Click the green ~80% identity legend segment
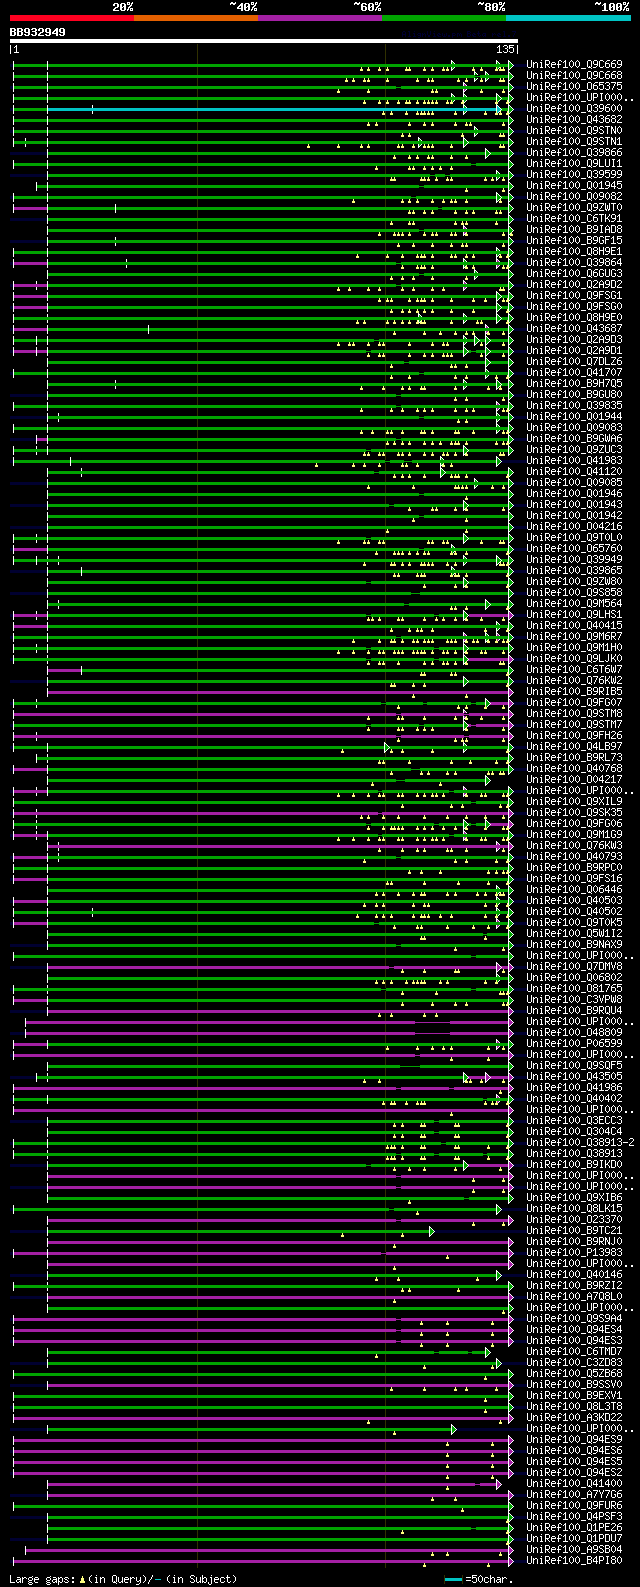Screen dimensions: 640x1587 pyautogui.click(x=443, y=18)
